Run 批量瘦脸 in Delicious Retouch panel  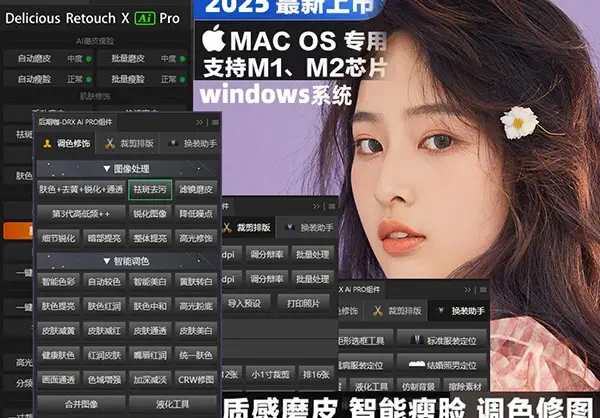click(128, 79)
